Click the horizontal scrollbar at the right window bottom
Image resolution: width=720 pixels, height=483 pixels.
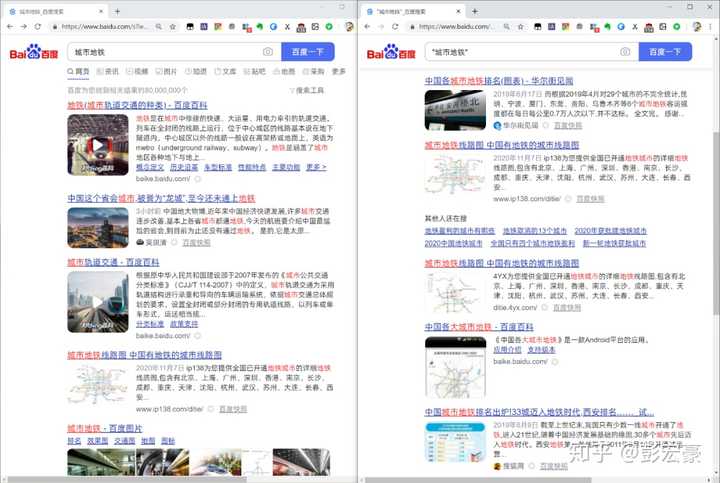[x=478, y=480]
